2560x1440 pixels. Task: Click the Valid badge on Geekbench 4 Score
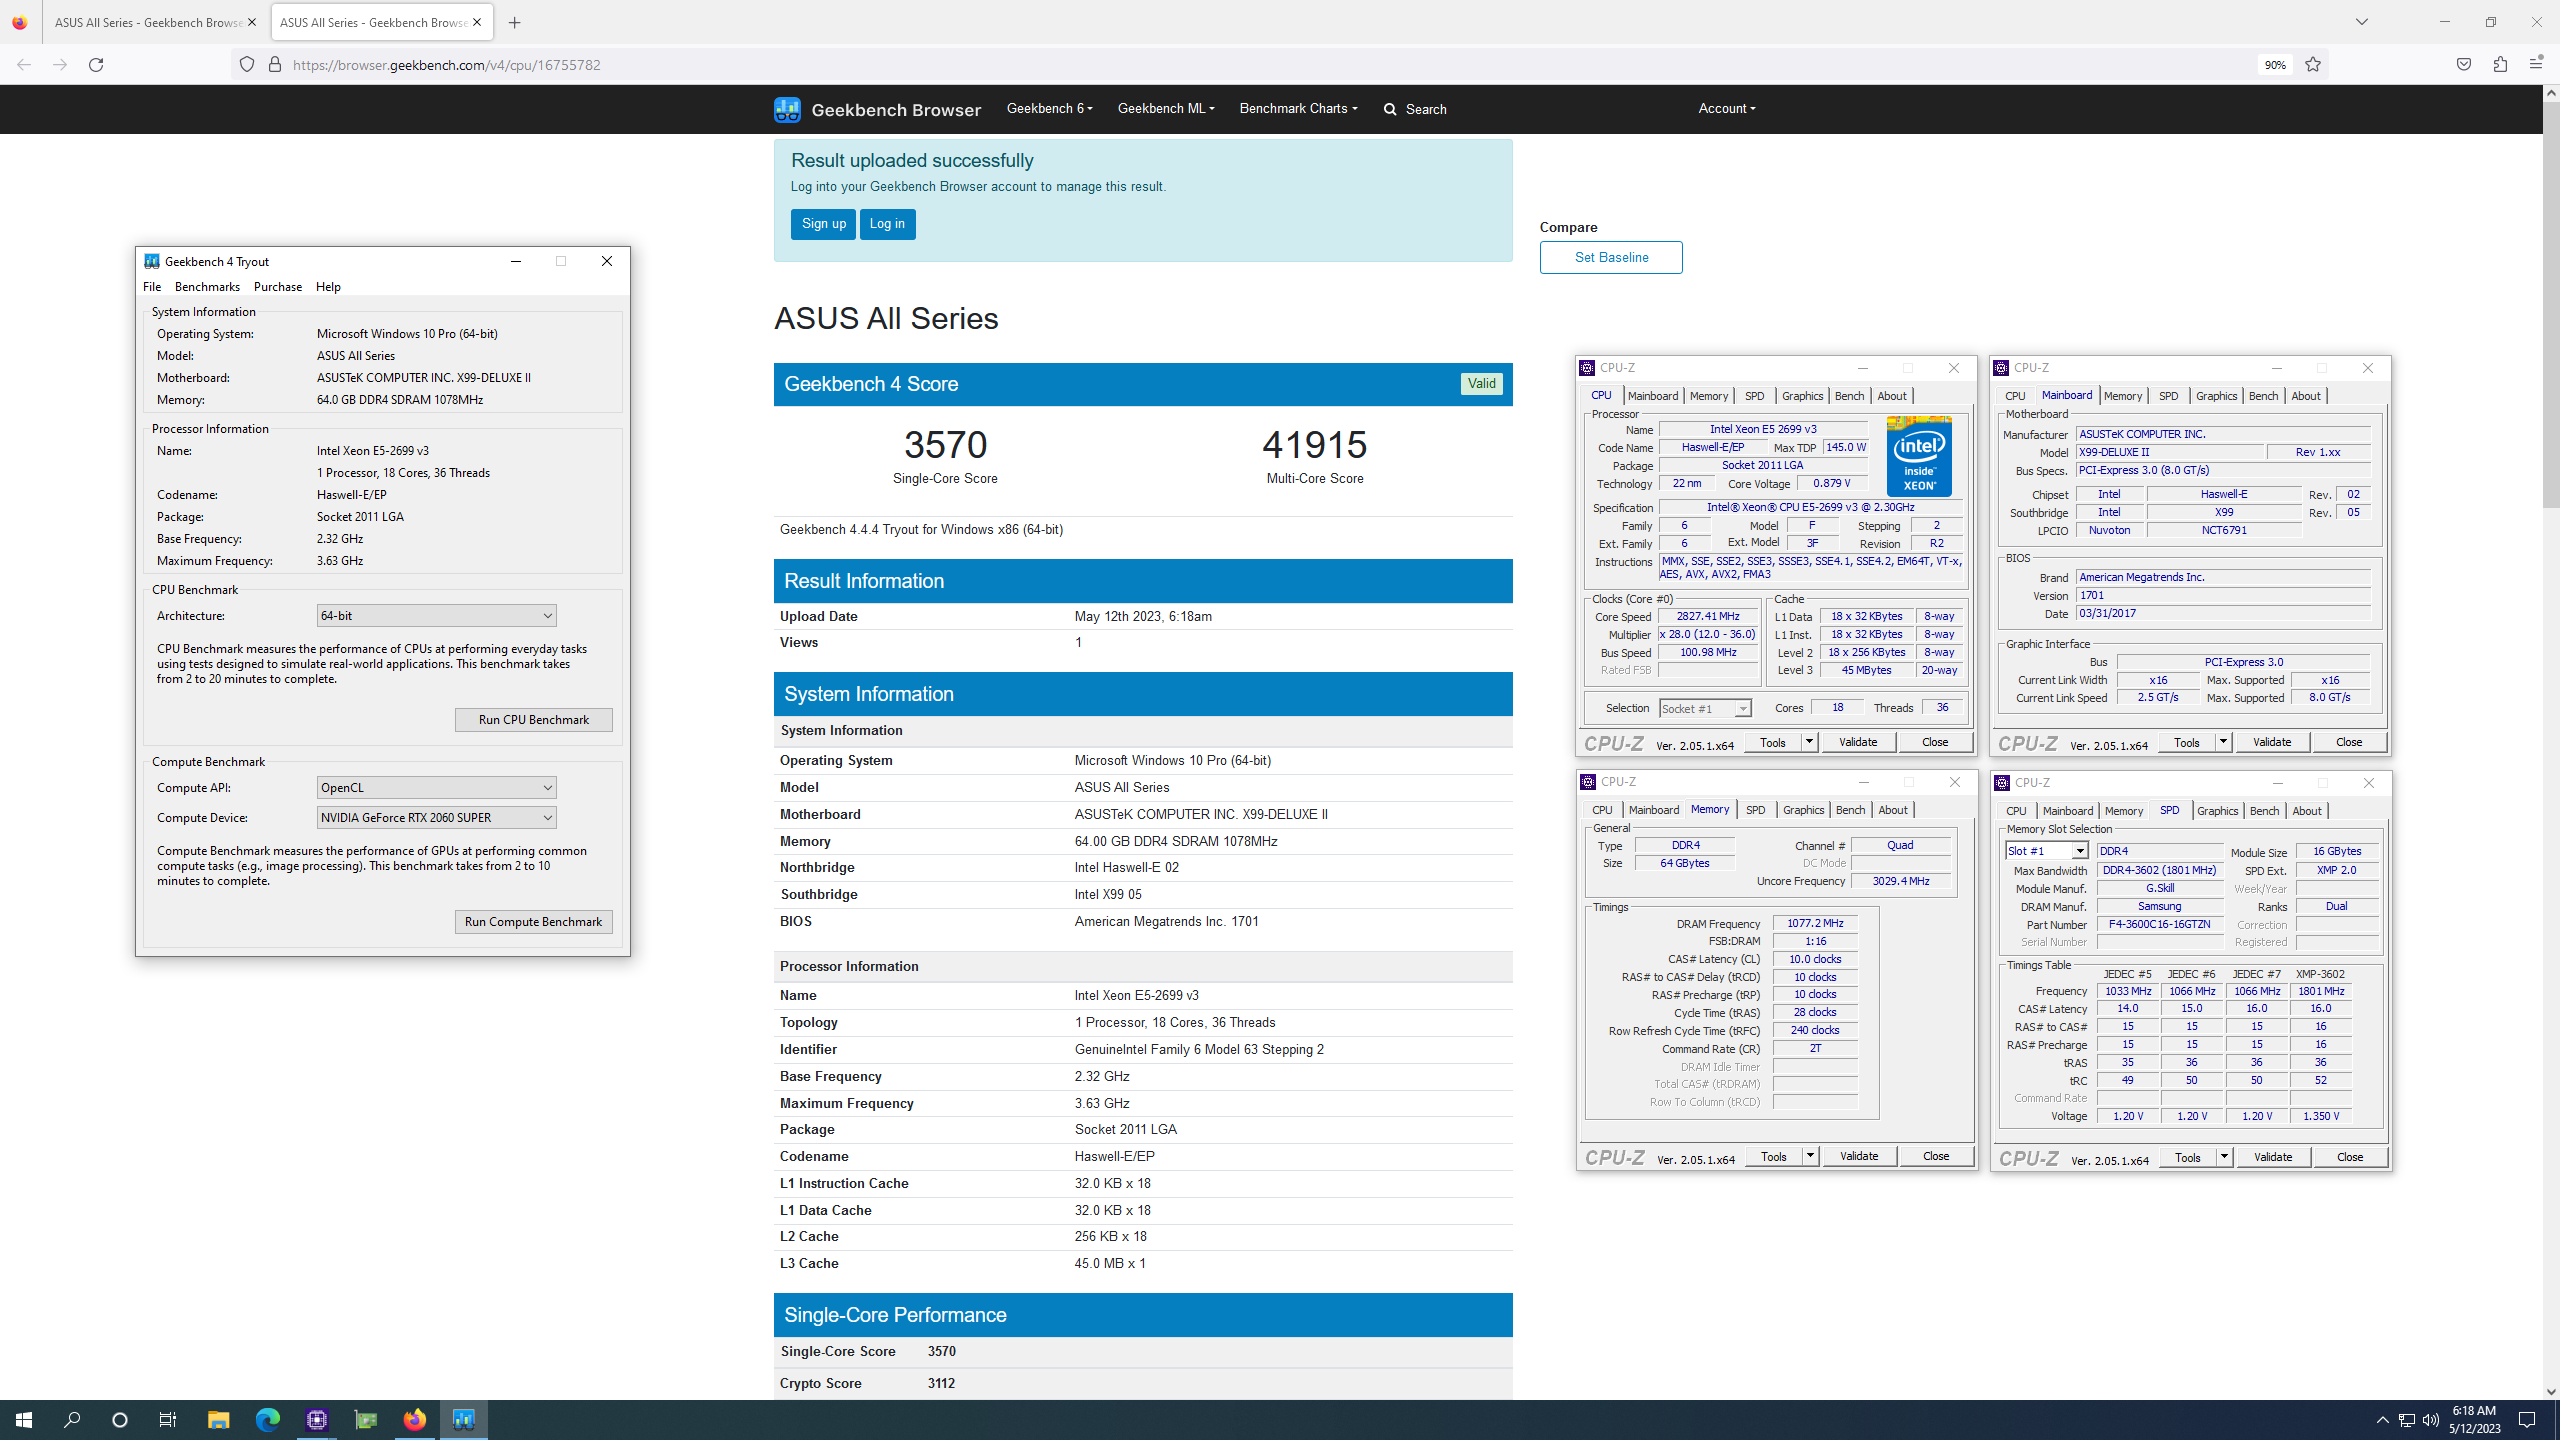pos(1481,384)
